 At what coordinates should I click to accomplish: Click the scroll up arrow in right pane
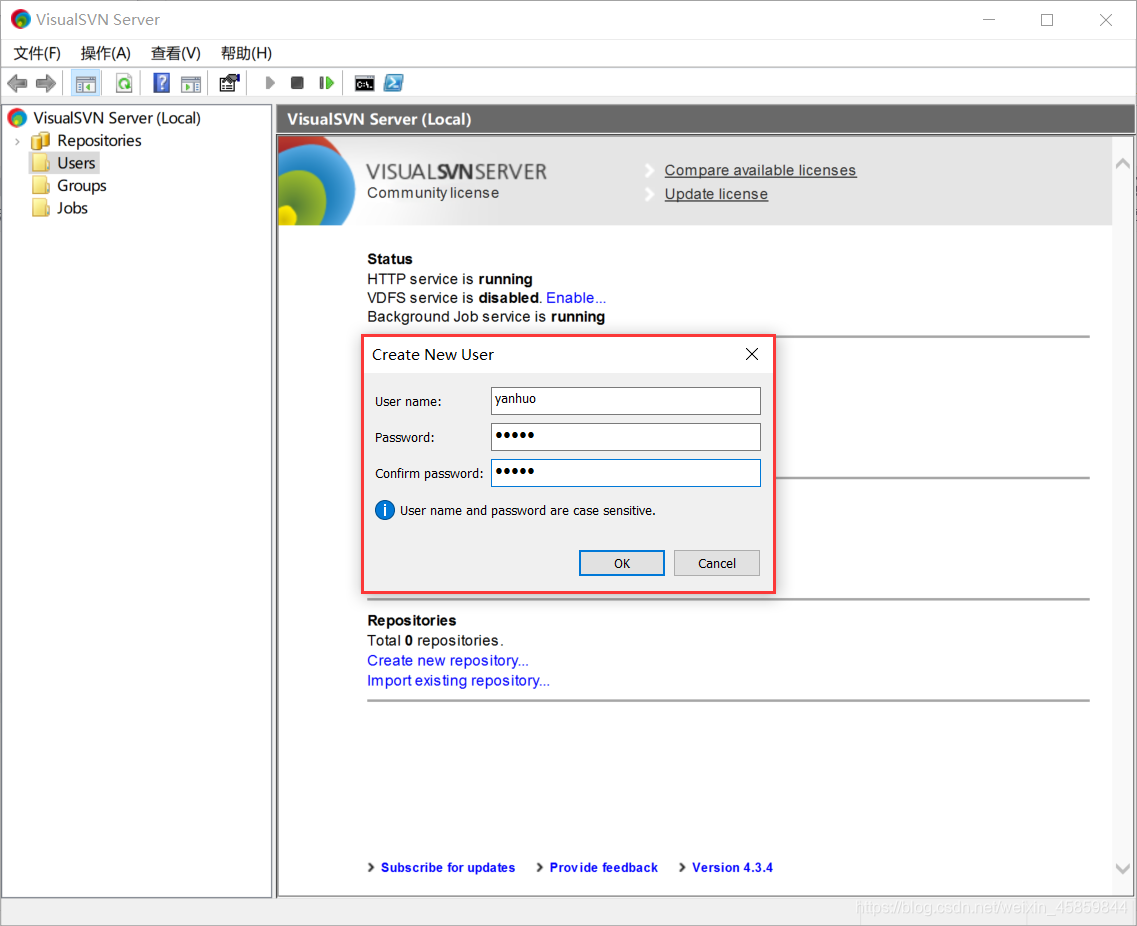tap(1122, 164)
